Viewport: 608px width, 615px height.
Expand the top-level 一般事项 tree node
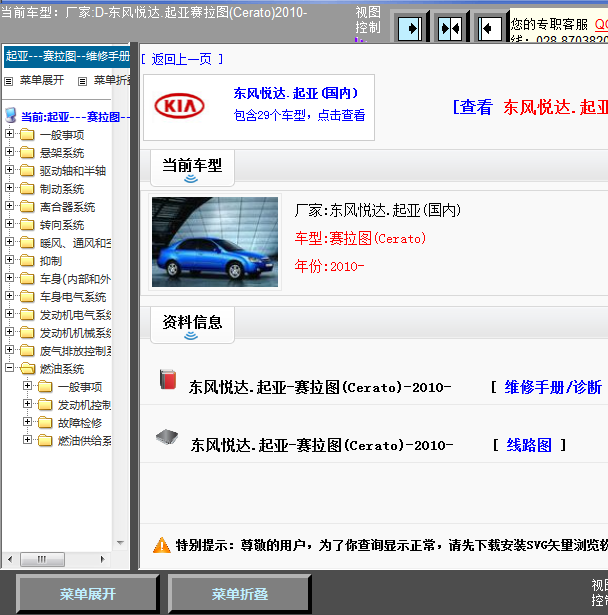click(9, 134)
